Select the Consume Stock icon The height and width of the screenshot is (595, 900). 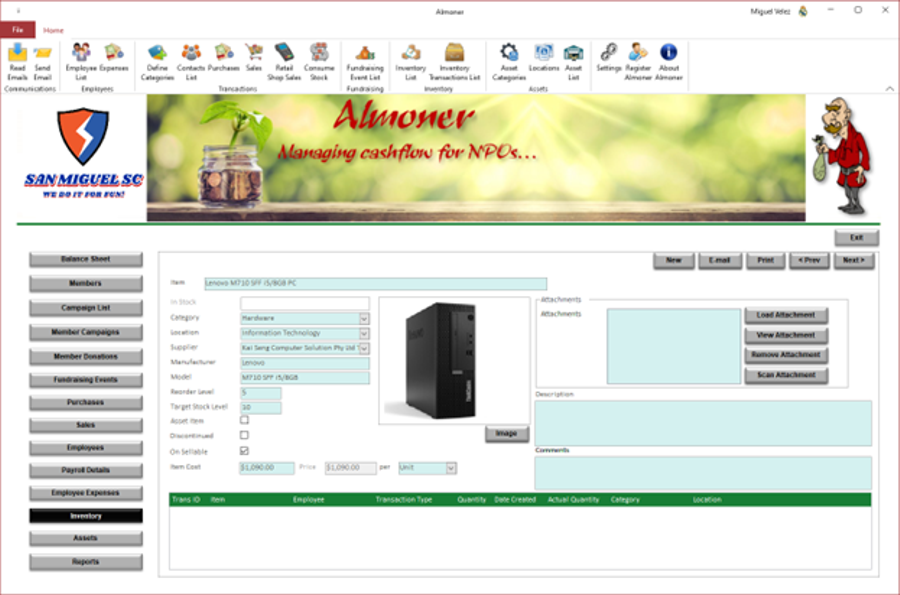(319, 62)
